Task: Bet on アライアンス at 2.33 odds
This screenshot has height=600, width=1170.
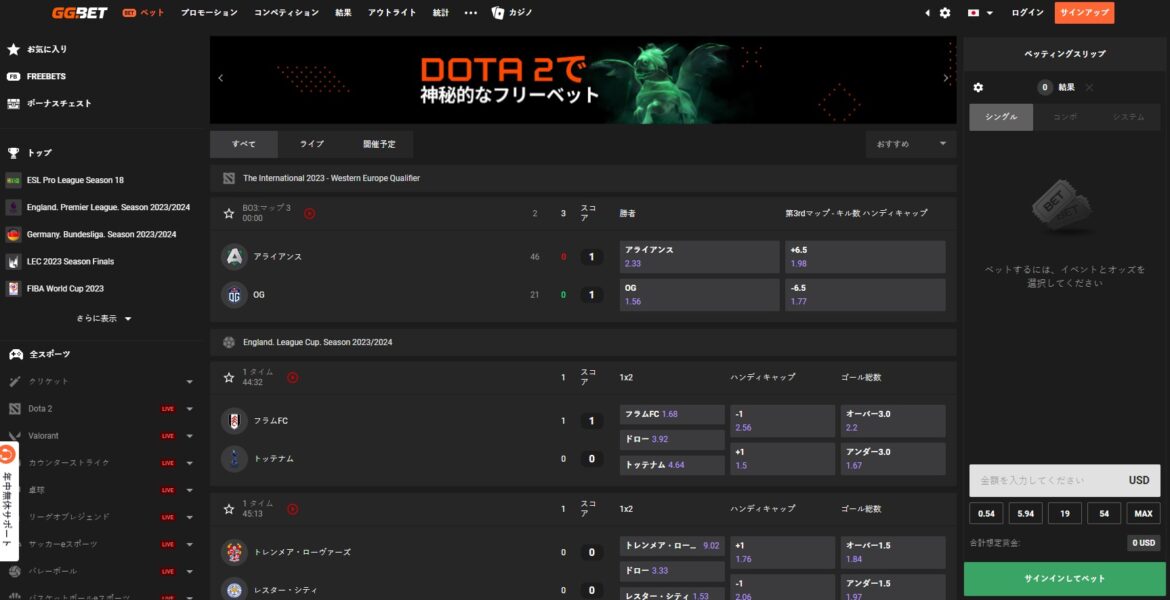Action: click(700, 257)
